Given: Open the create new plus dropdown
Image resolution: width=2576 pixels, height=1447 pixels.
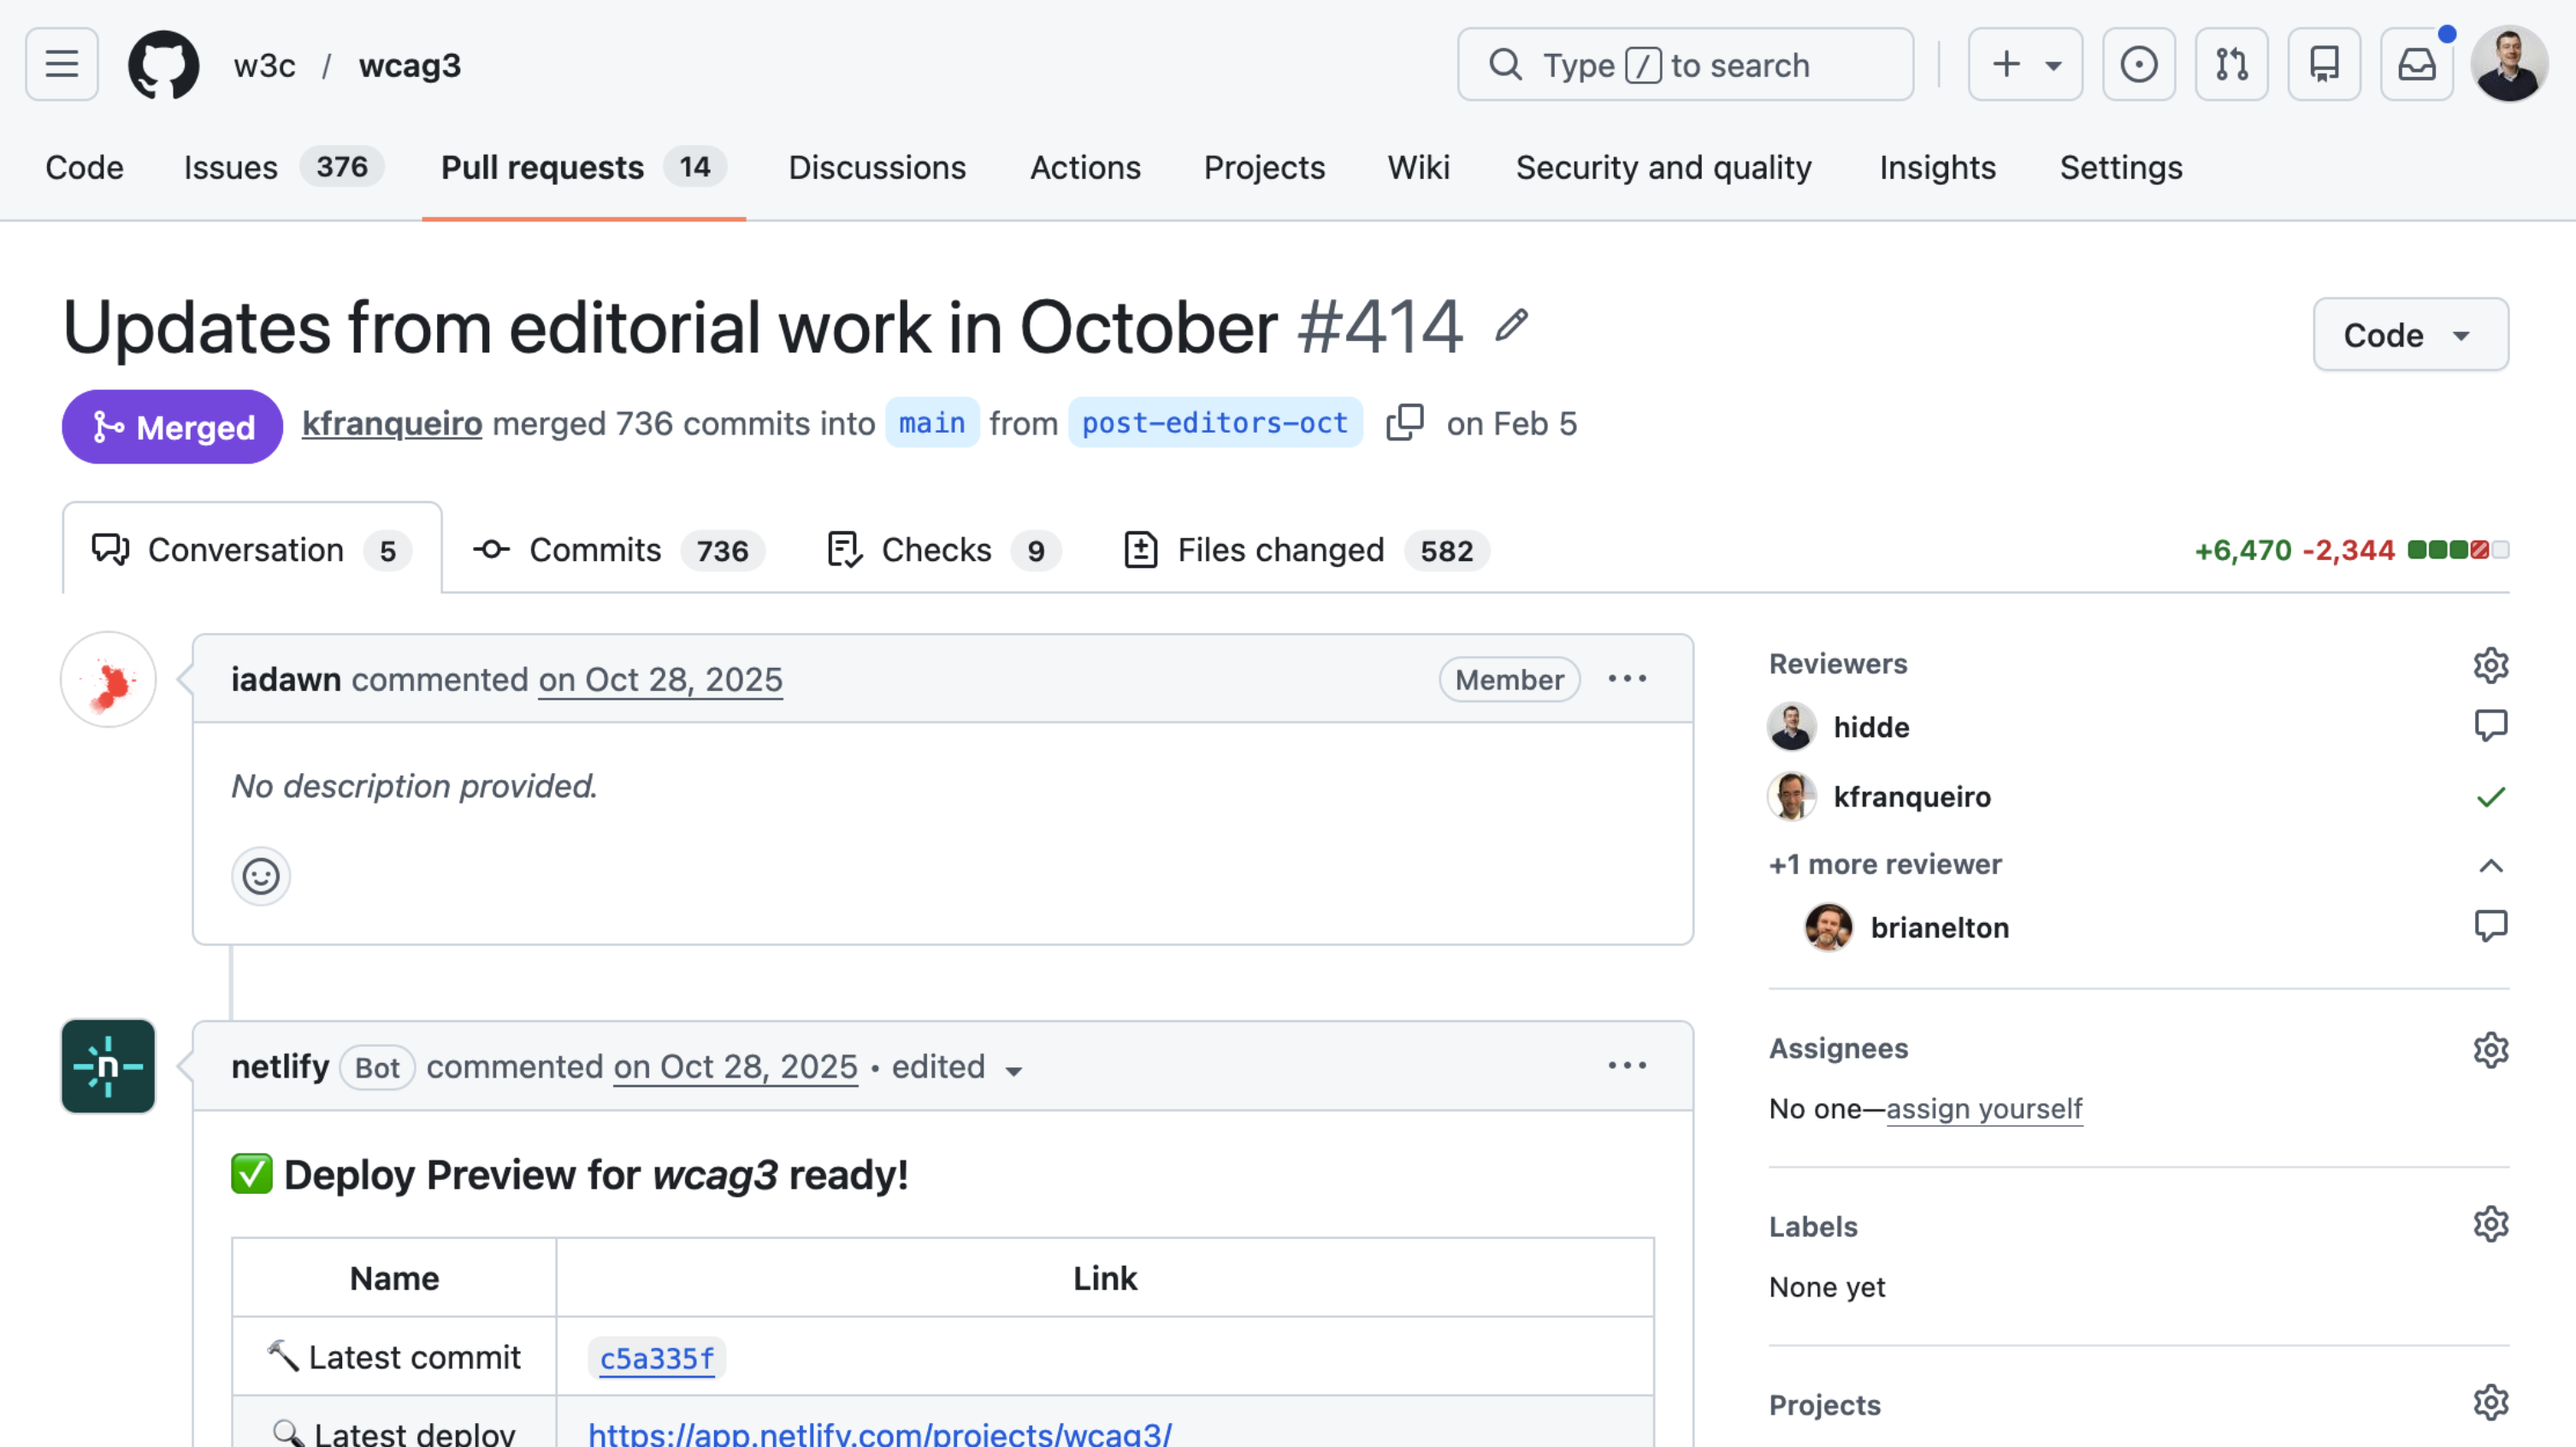Looking at the screenshot, I should (x=2025, y=65).
